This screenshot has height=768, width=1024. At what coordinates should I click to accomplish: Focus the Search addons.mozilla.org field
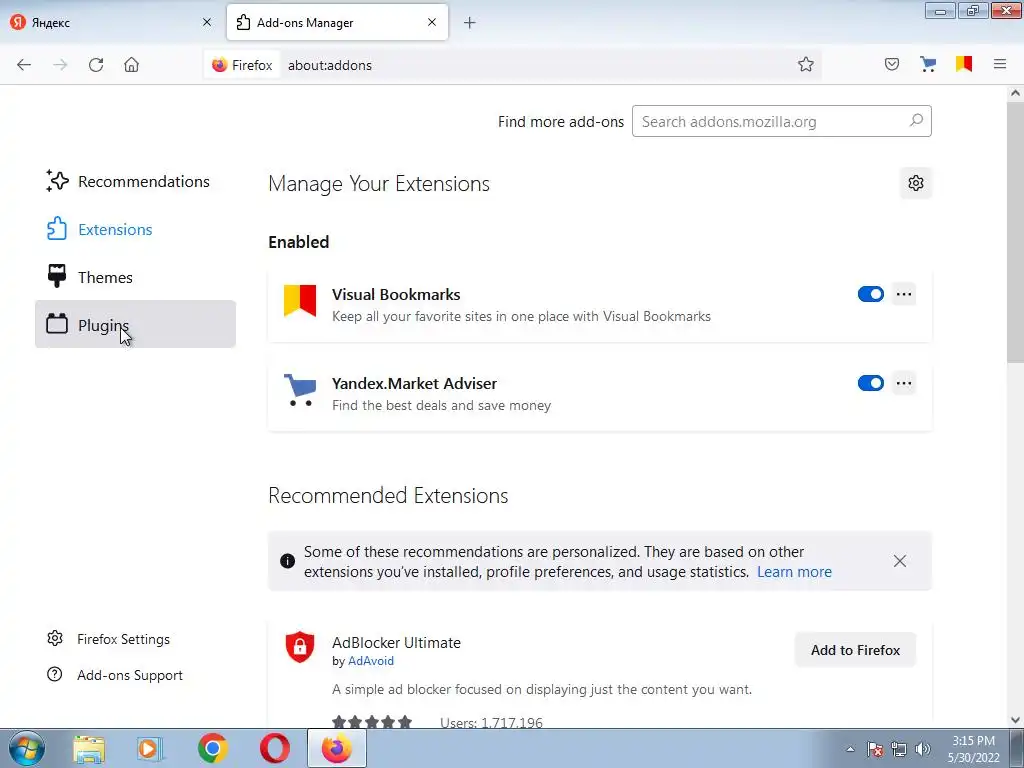pos(781,121)
